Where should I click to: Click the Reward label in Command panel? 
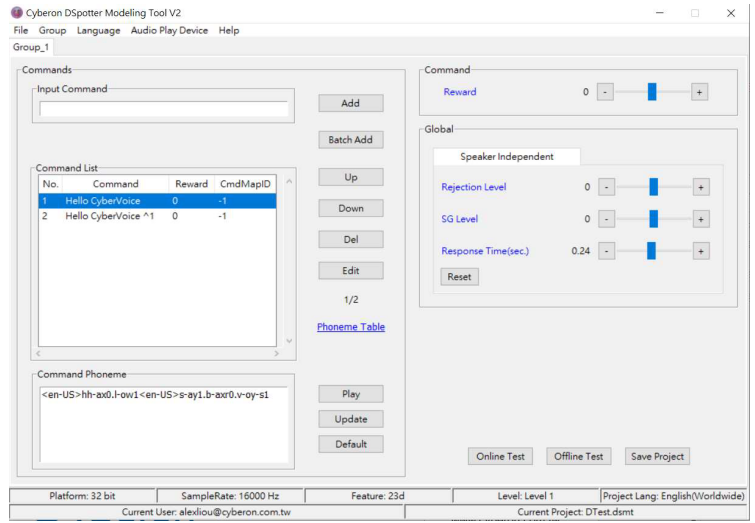tap(460, 92)
